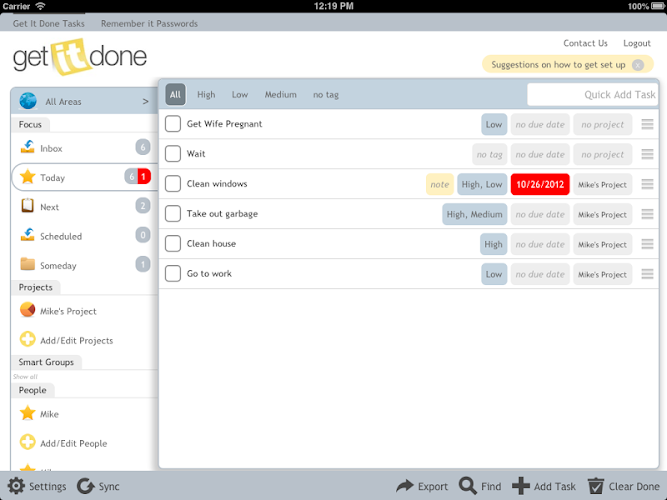Click the red overdue badge on Today
667x500 pixels.
coord(144,176)
